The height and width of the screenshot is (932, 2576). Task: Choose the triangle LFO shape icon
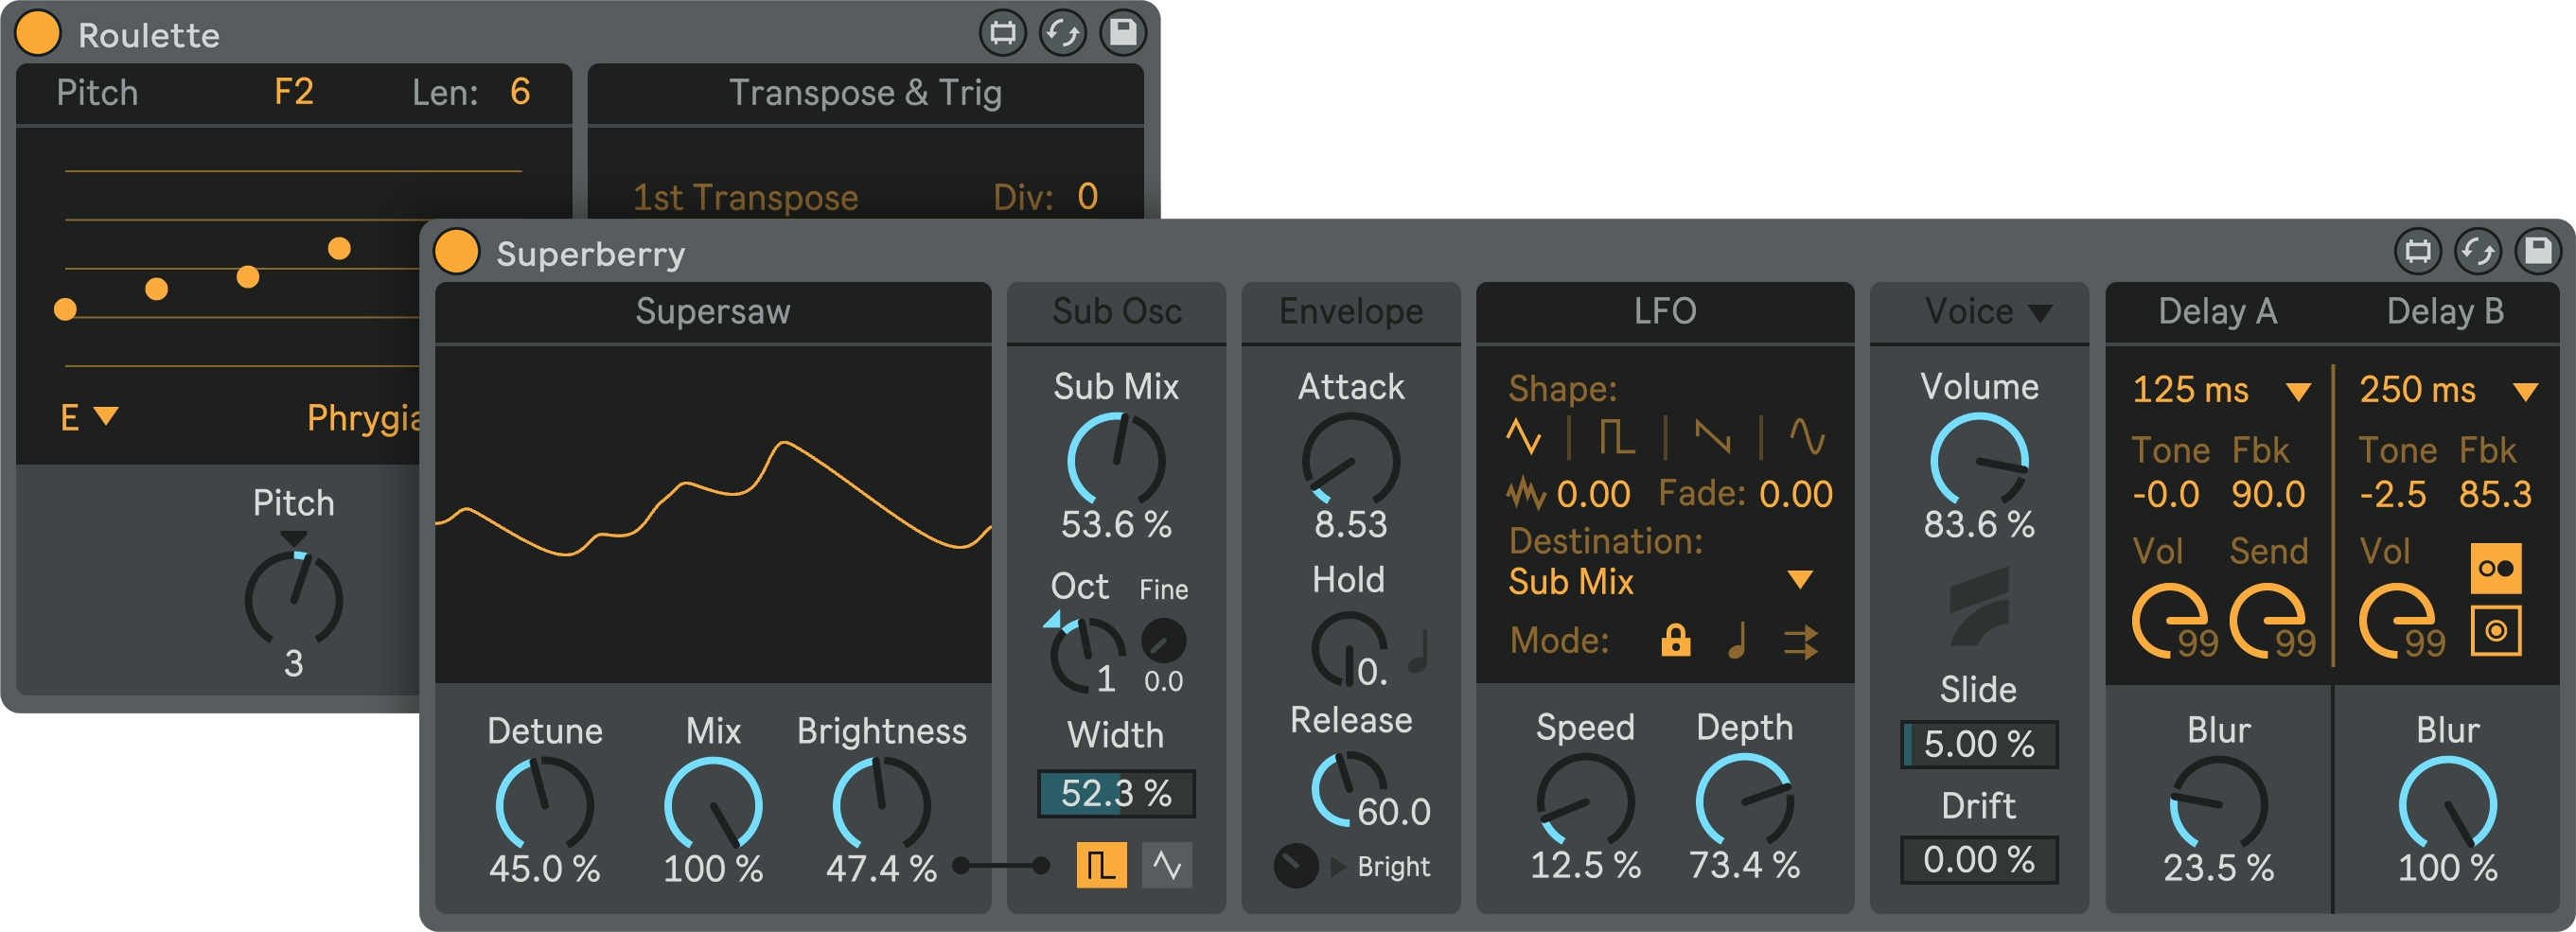[x=1523, y=438]
